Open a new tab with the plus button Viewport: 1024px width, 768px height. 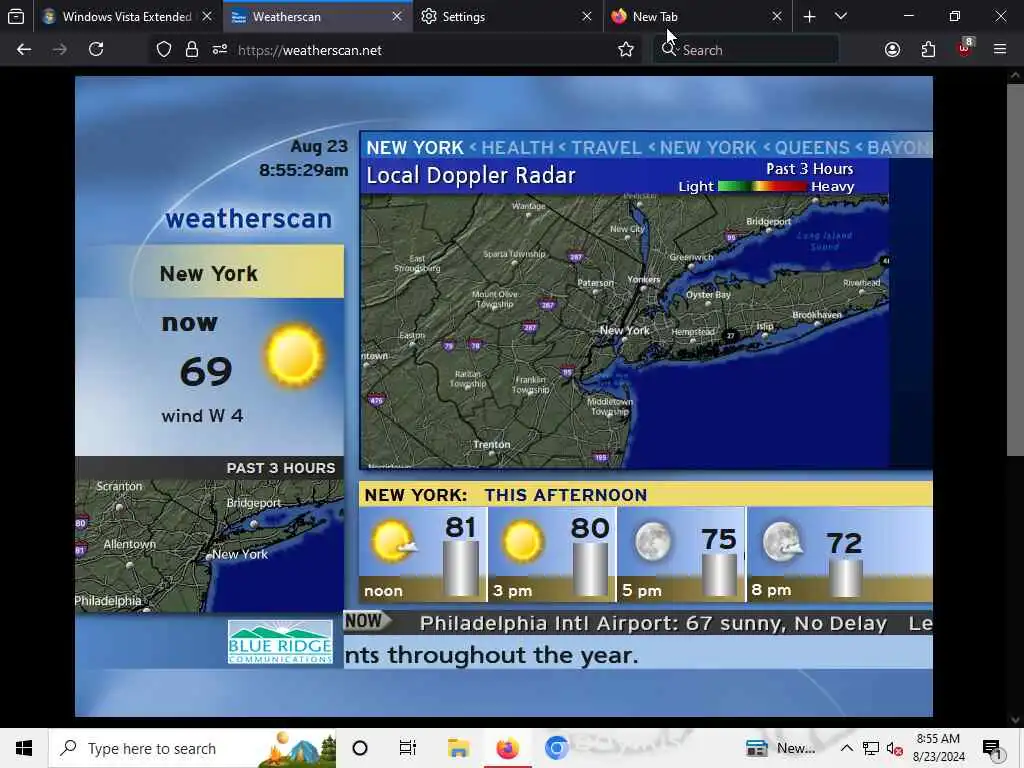[x=809, y=16]
